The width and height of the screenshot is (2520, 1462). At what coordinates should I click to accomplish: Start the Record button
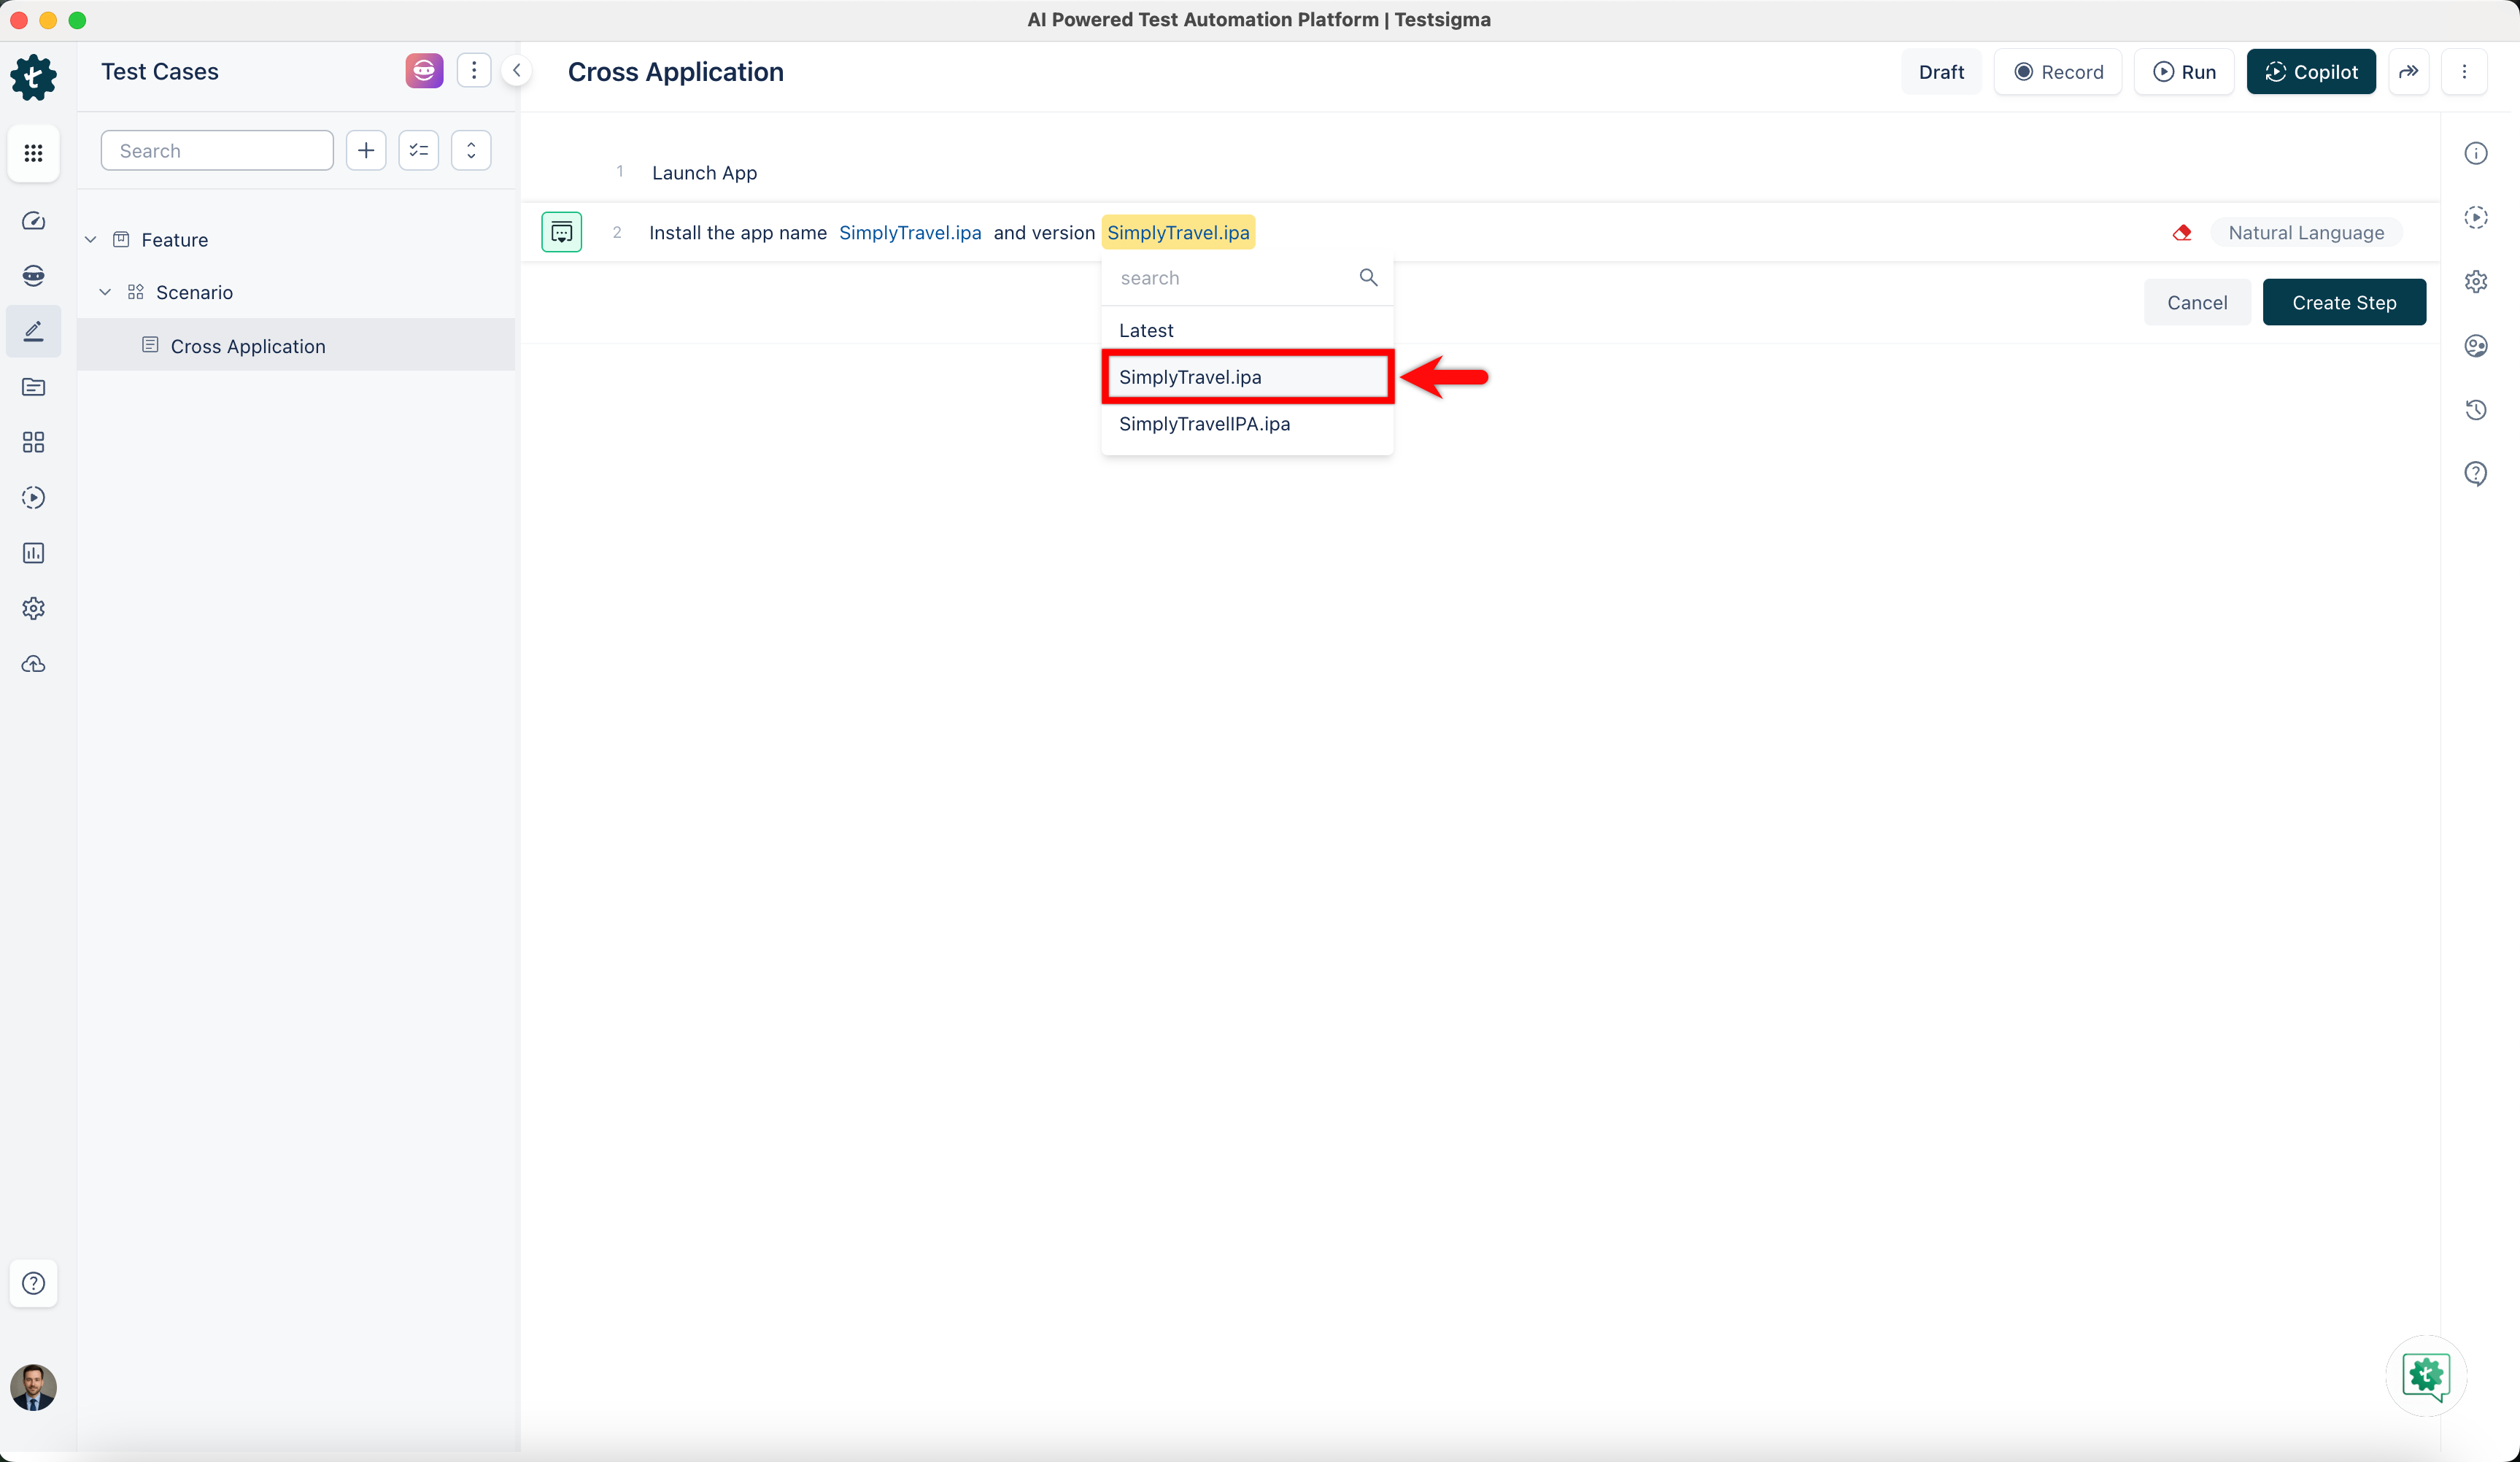click(x=2058, y=72)
